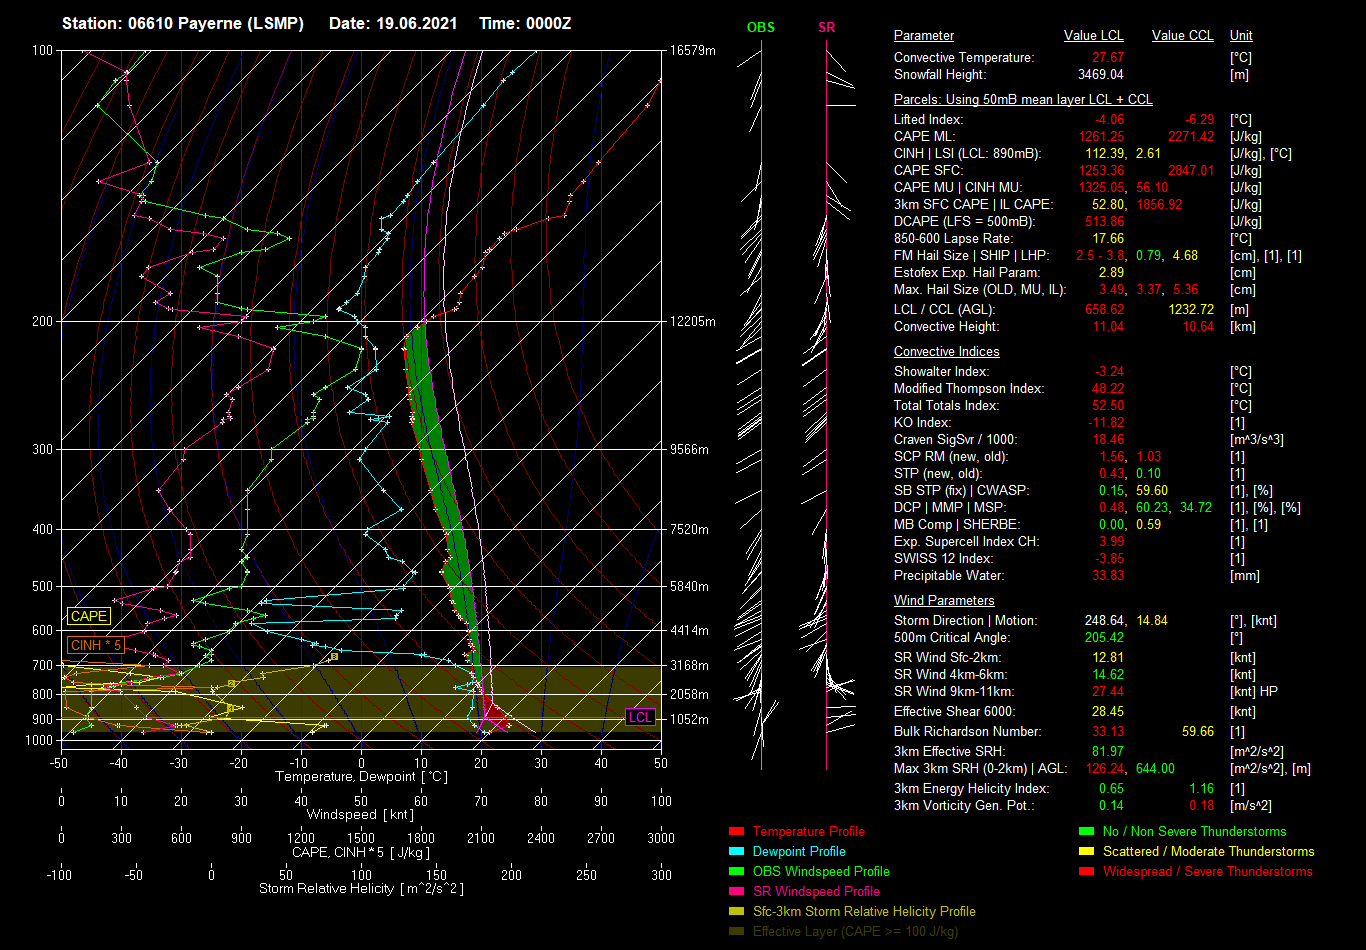Click the green No / Non Severe Thunderstorms swatch
1366x950 pixels.
1087,831
